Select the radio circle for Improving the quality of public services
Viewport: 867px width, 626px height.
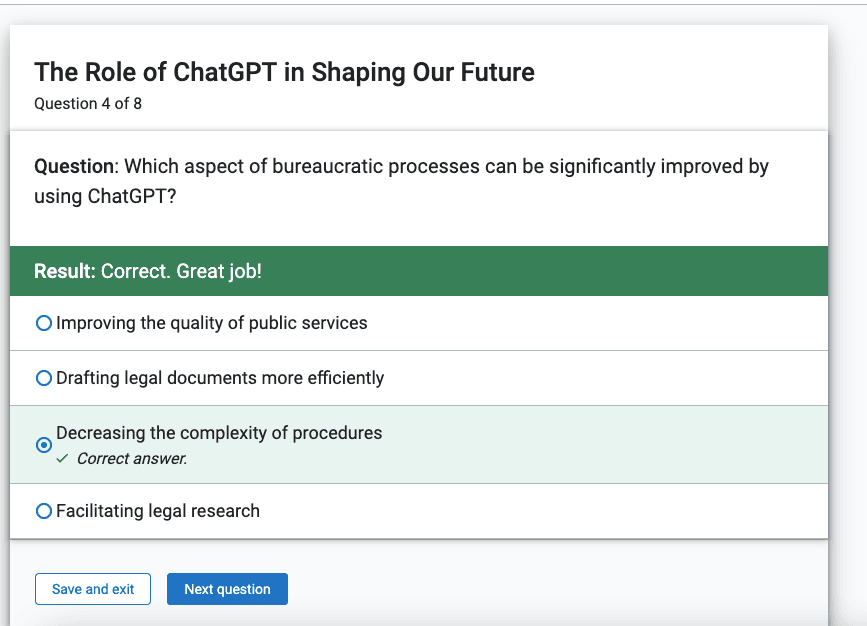(x=44, y=323)
